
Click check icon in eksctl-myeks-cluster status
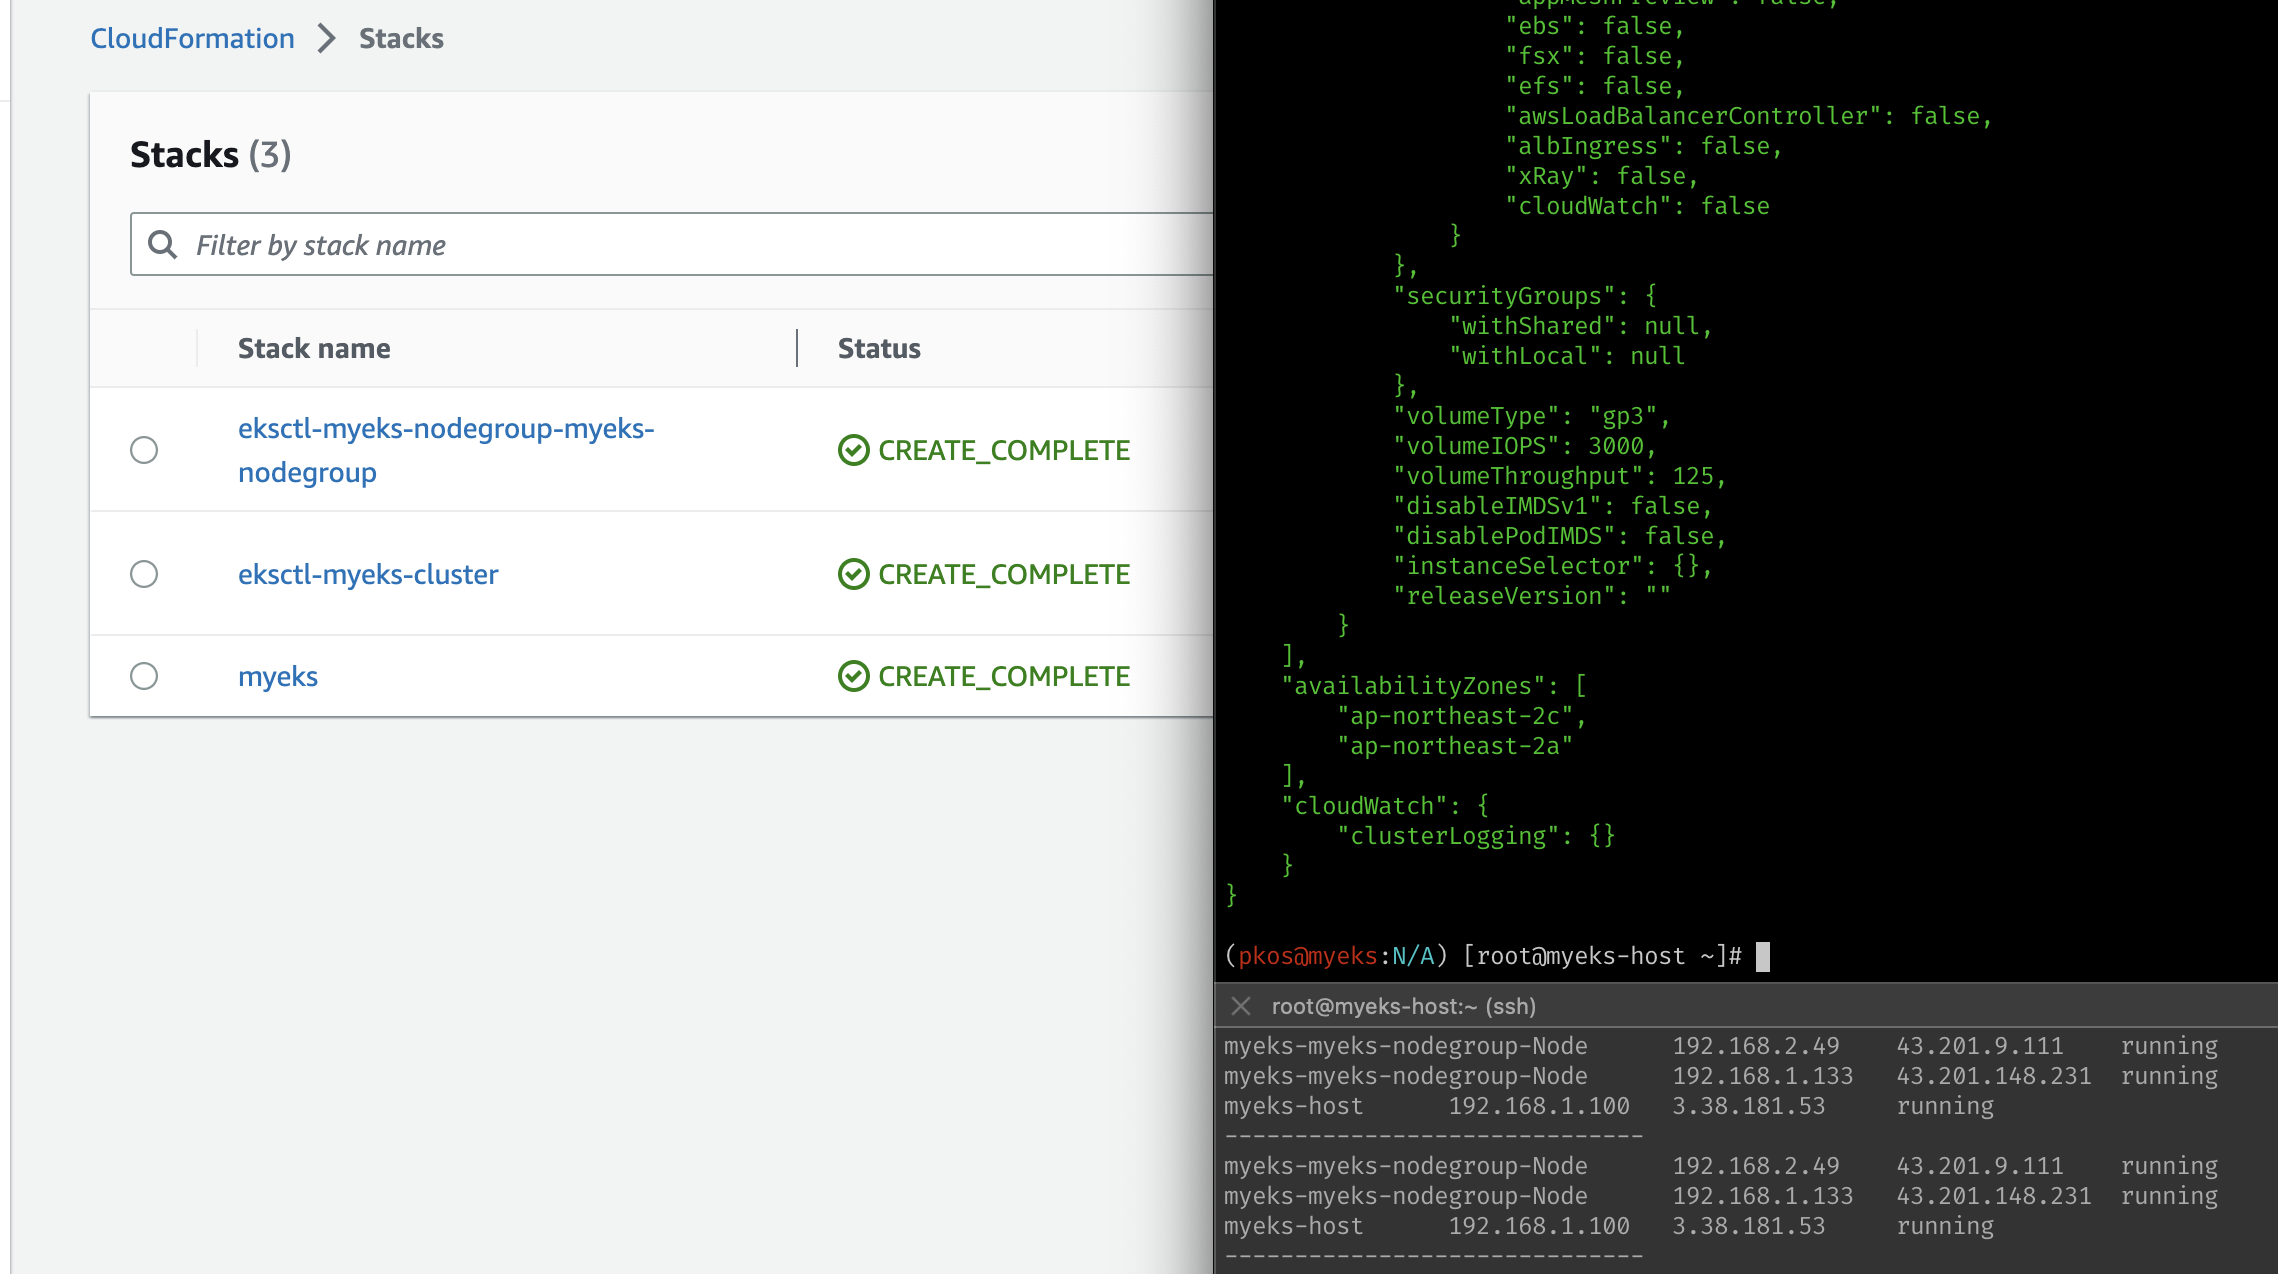(x=853, y=574)
